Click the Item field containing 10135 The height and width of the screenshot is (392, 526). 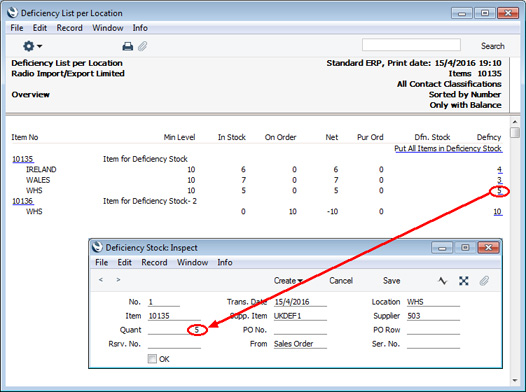tap(174, 316)
